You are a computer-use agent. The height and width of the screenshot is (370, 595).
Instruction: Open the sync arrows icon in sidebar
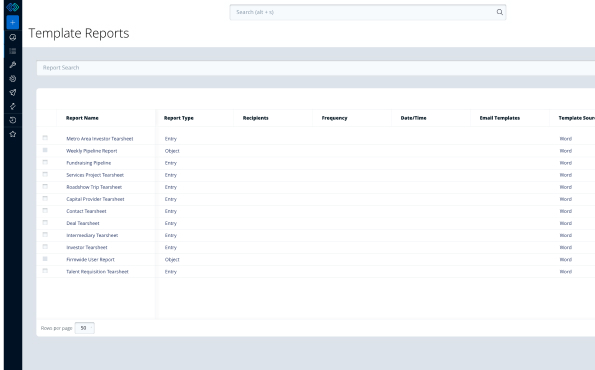click(x=13, y=106)
